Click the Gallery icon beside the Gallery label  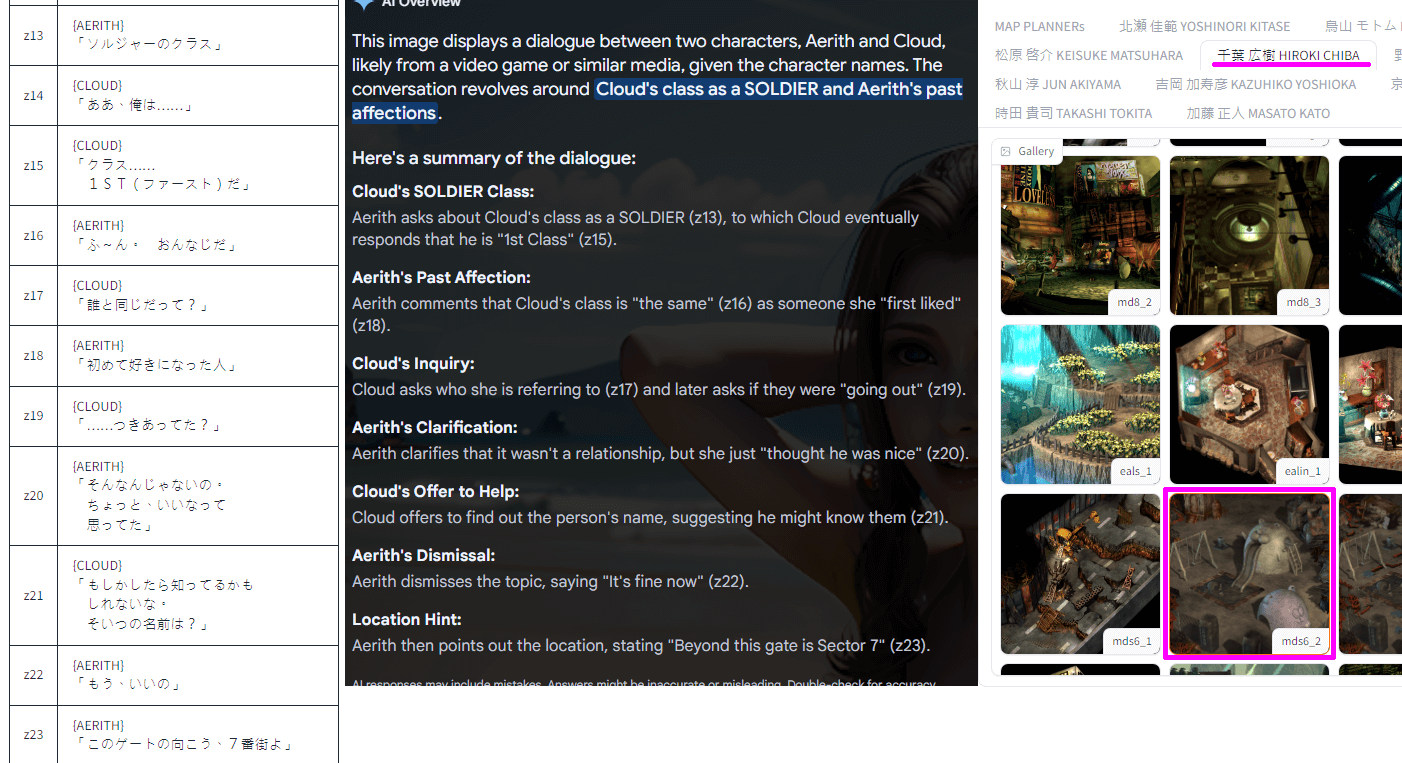[1006, 151]
